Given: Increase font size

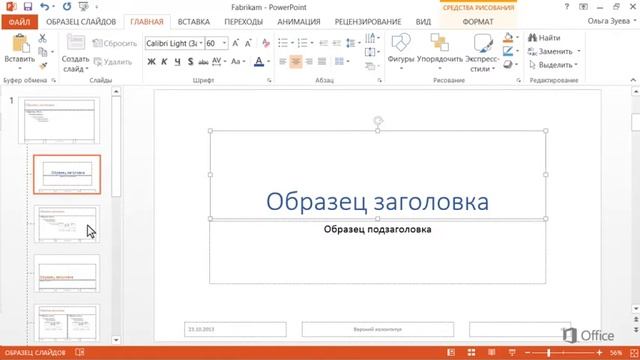Looking at the screenshot, I should click(x=236, y=43).
